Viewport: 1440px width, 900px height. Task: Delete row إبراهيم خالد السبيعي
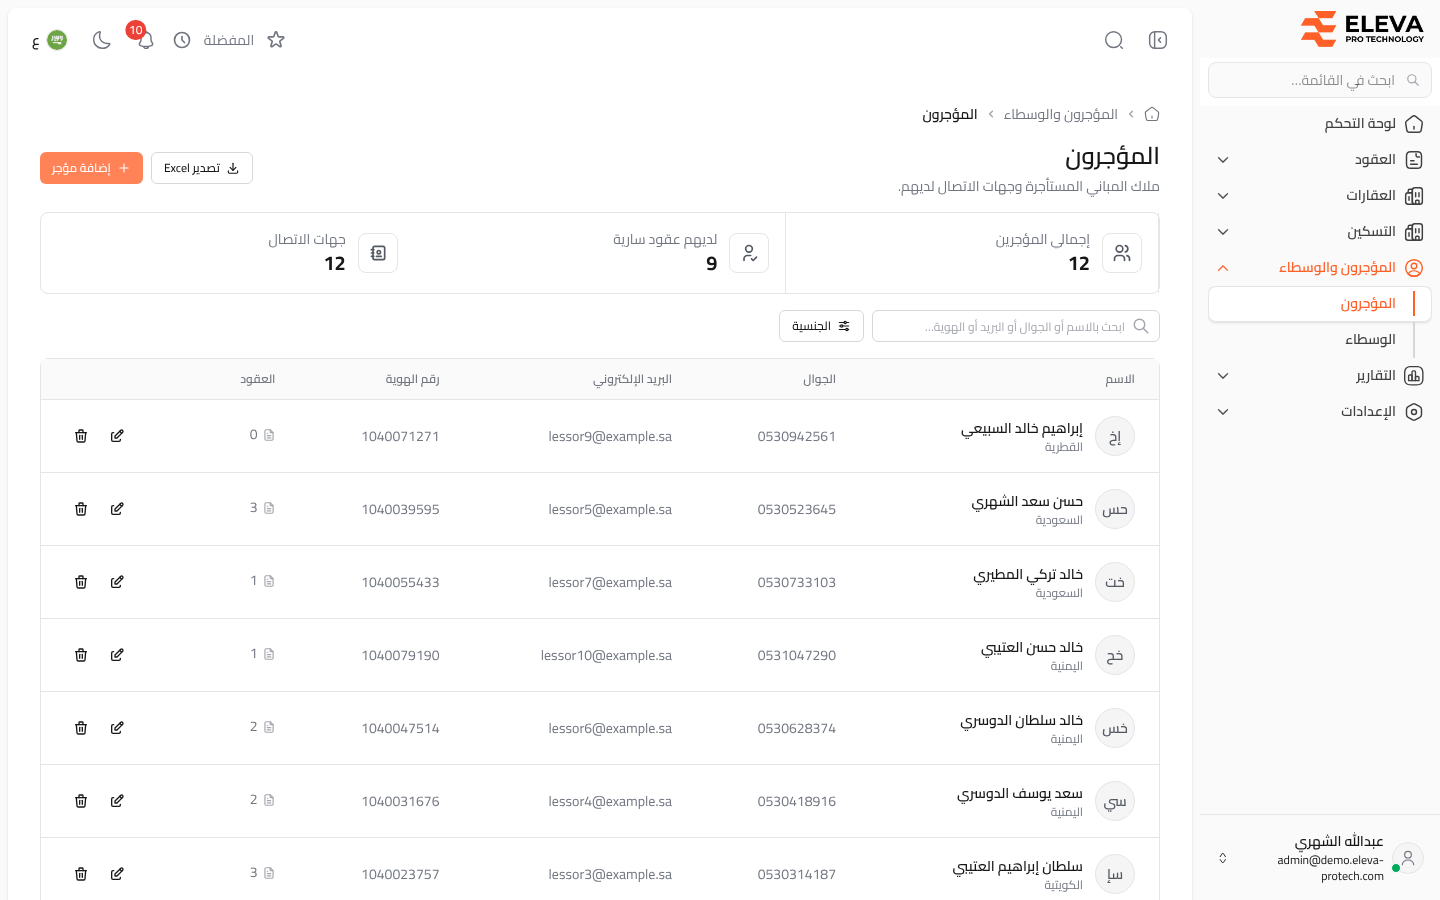pyautogui.click(x=81, y=436)
